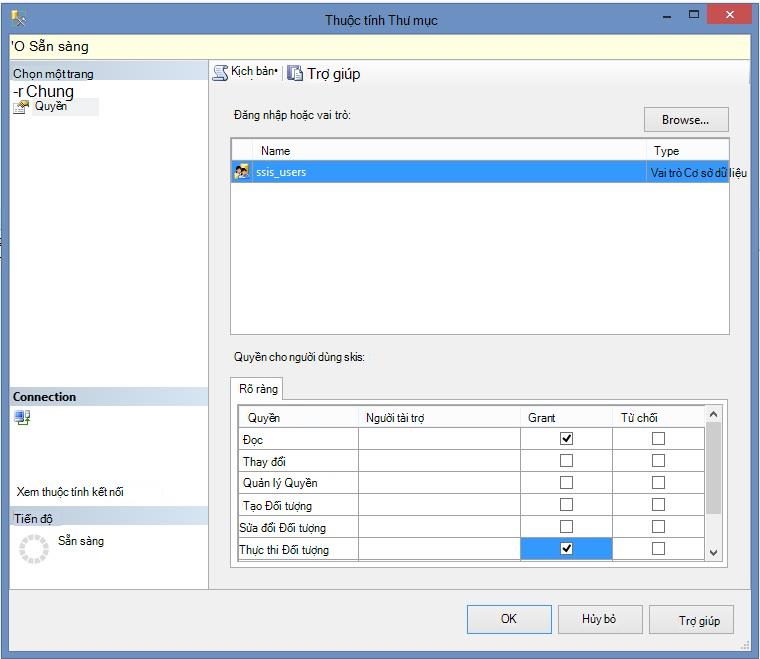Click the Hủy bỏ cancel button

600,619
